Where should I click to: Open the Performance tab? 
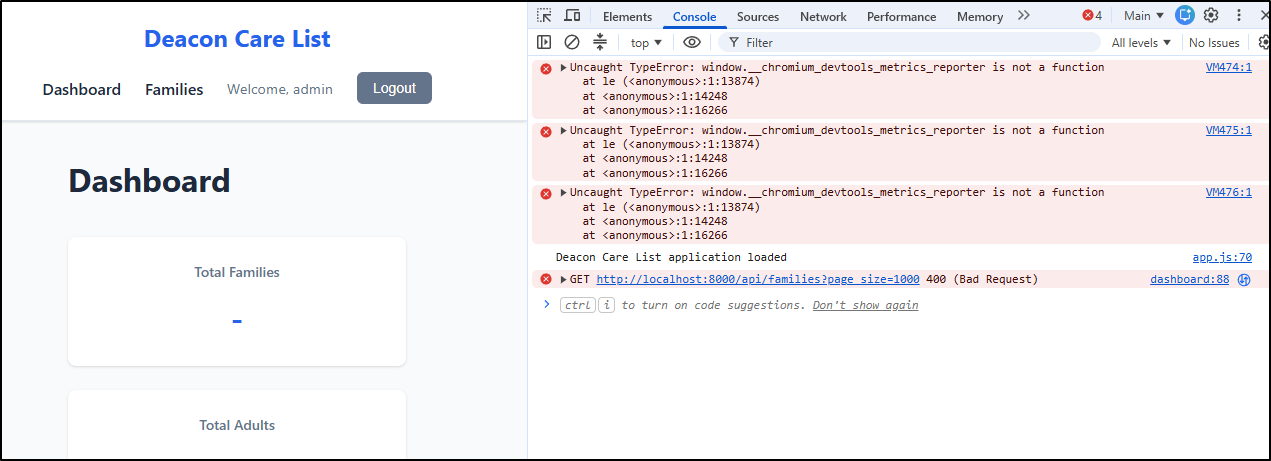(901, 16)
